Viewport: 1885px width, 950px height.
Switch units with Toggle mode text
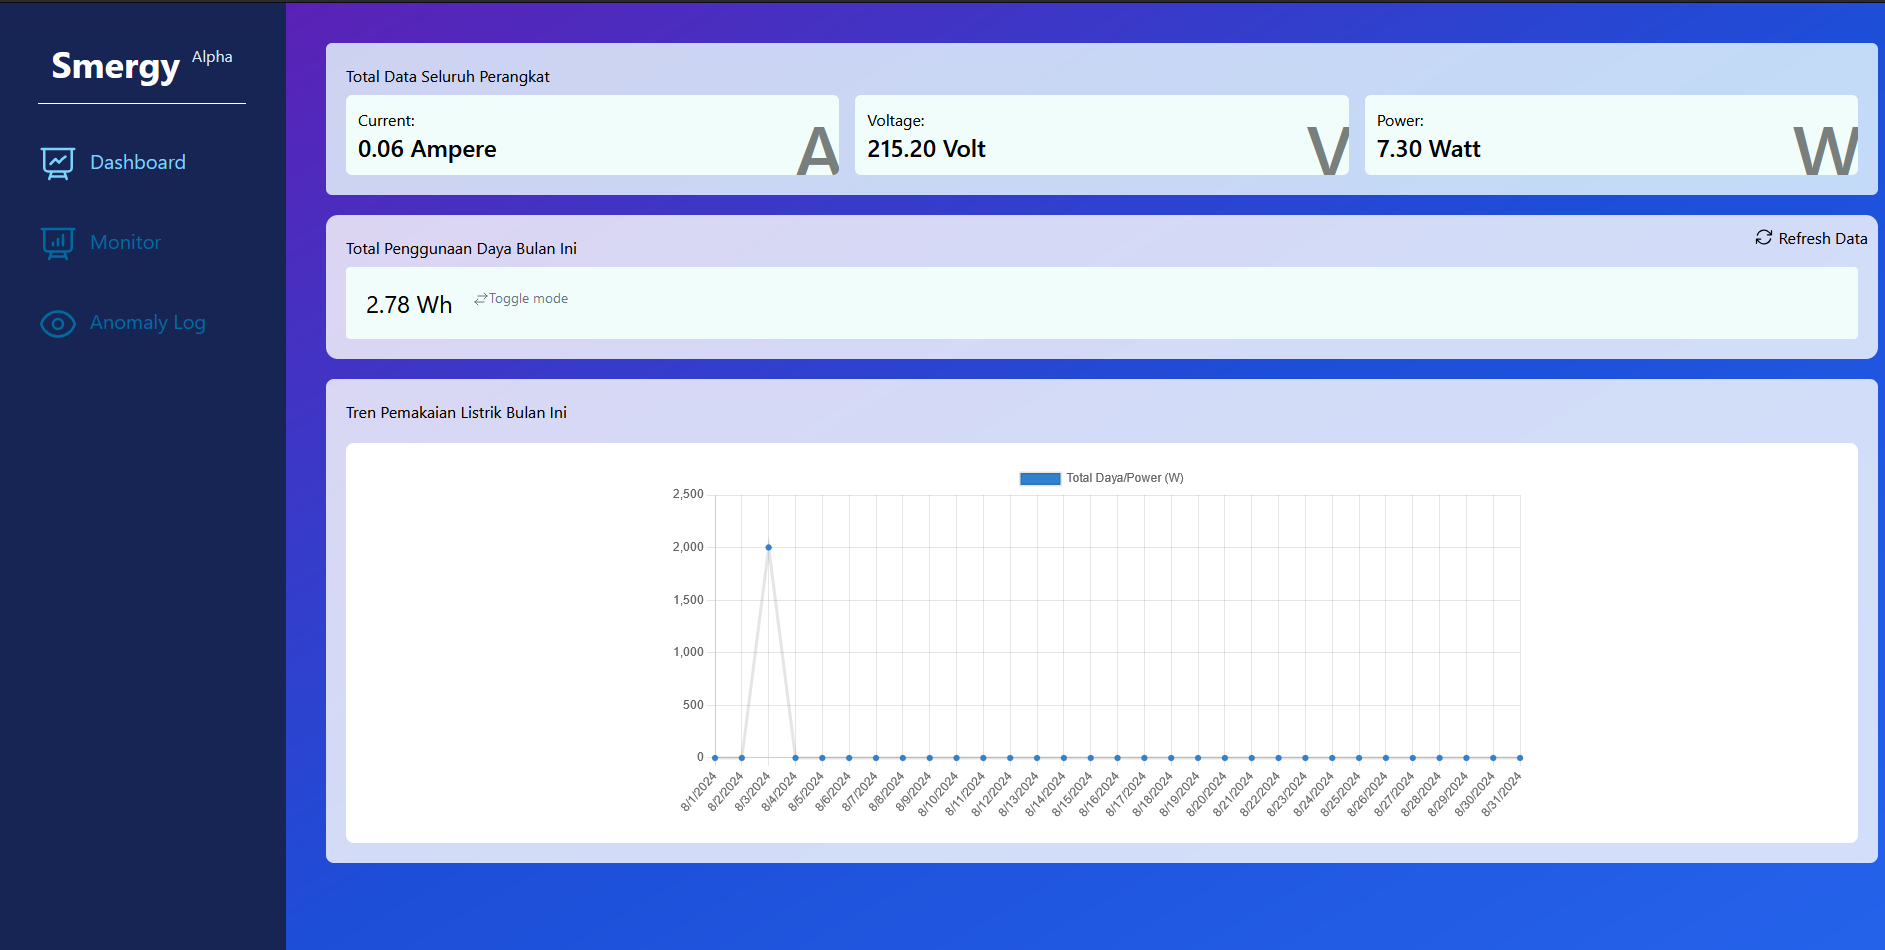(528, 299)
